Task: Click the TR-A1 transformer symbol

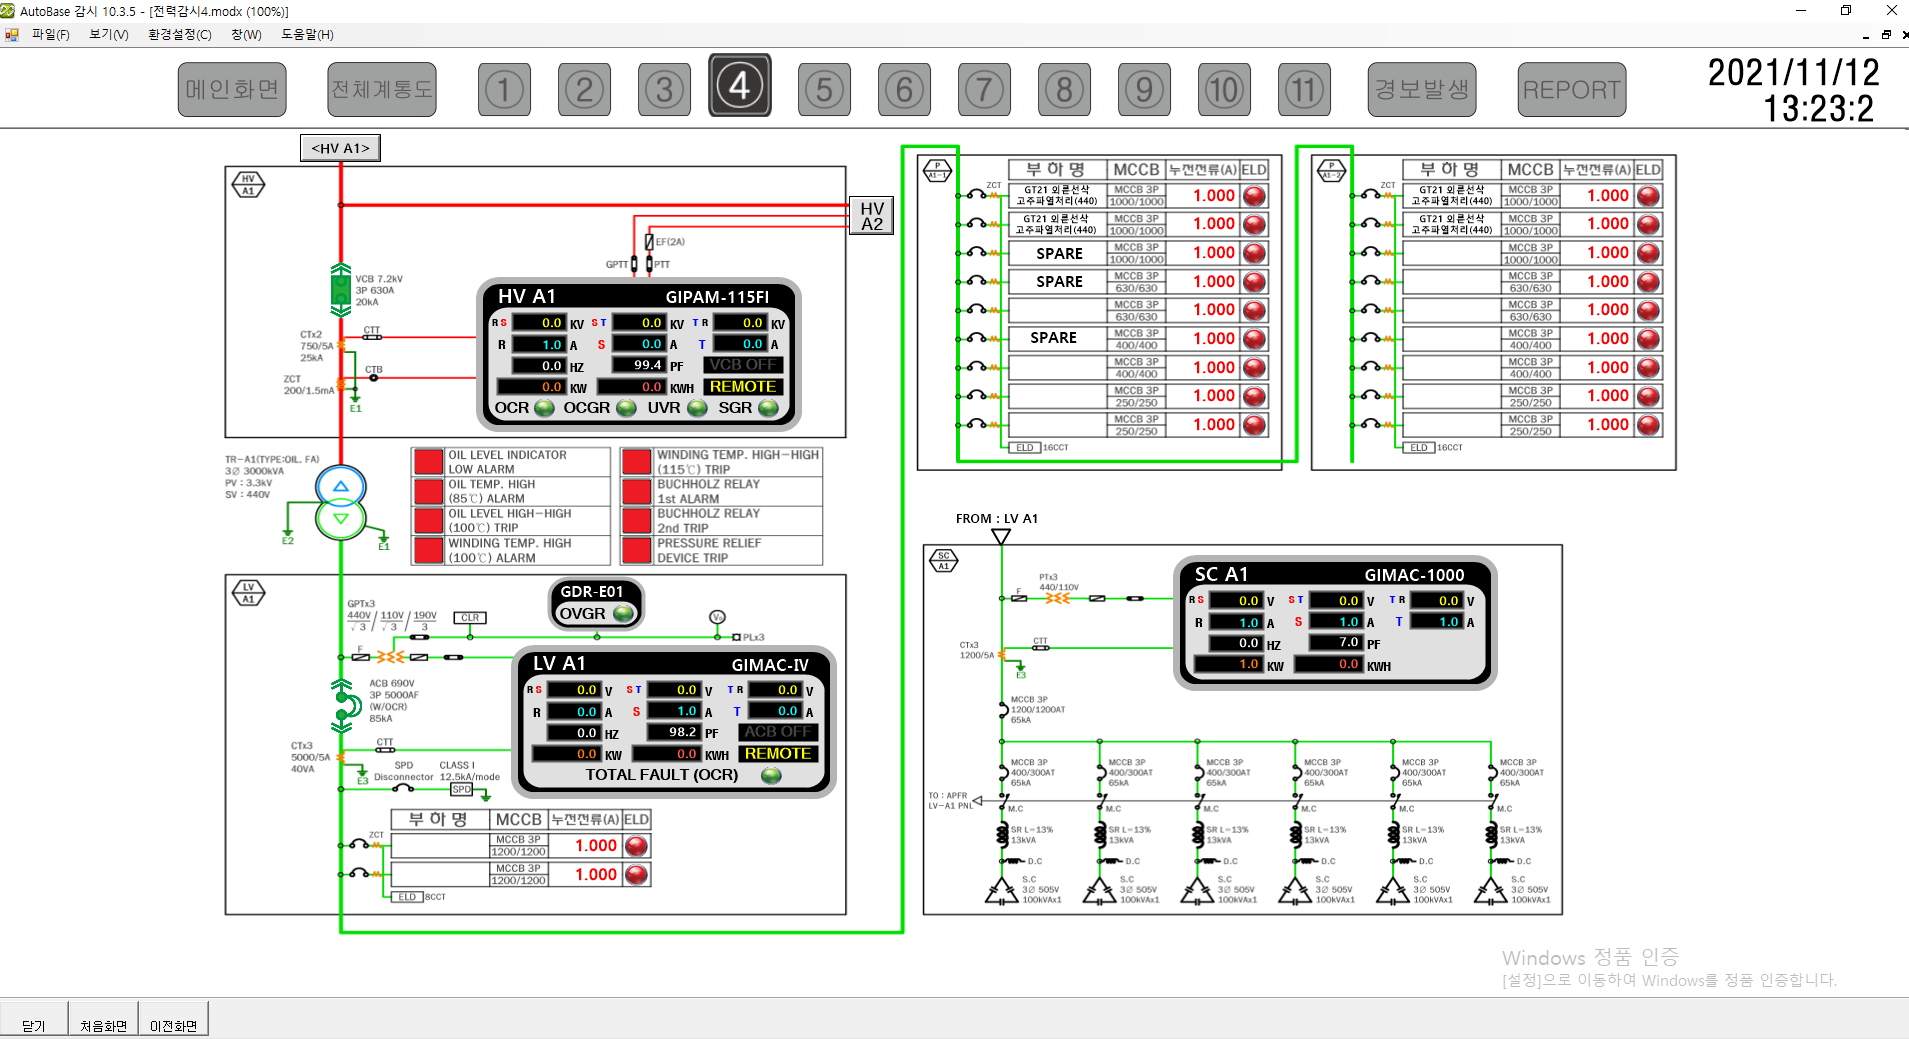Action: tap(341, 503)
